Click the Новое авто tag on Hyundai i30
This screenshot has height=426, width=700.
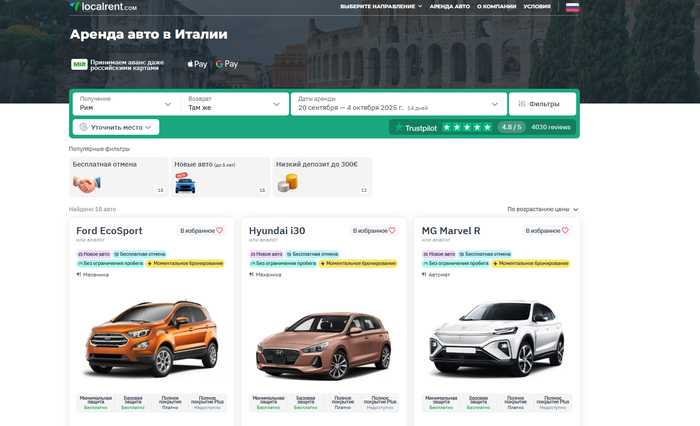267,254
